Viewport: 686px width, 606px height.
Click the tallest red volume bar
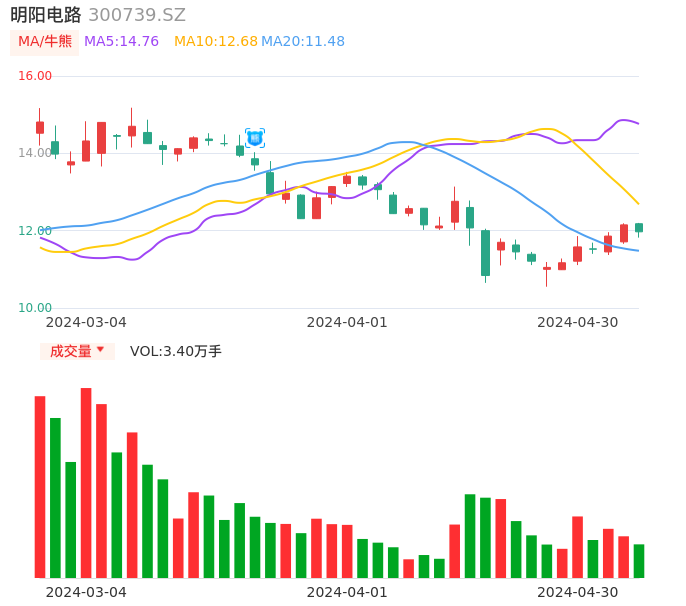pyautogui.click(x=86, y=482)
